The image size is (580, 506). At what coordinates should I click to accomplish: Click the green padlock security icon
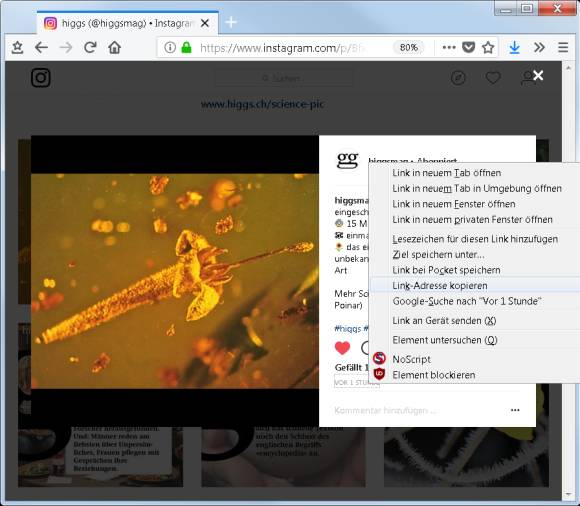186,47
